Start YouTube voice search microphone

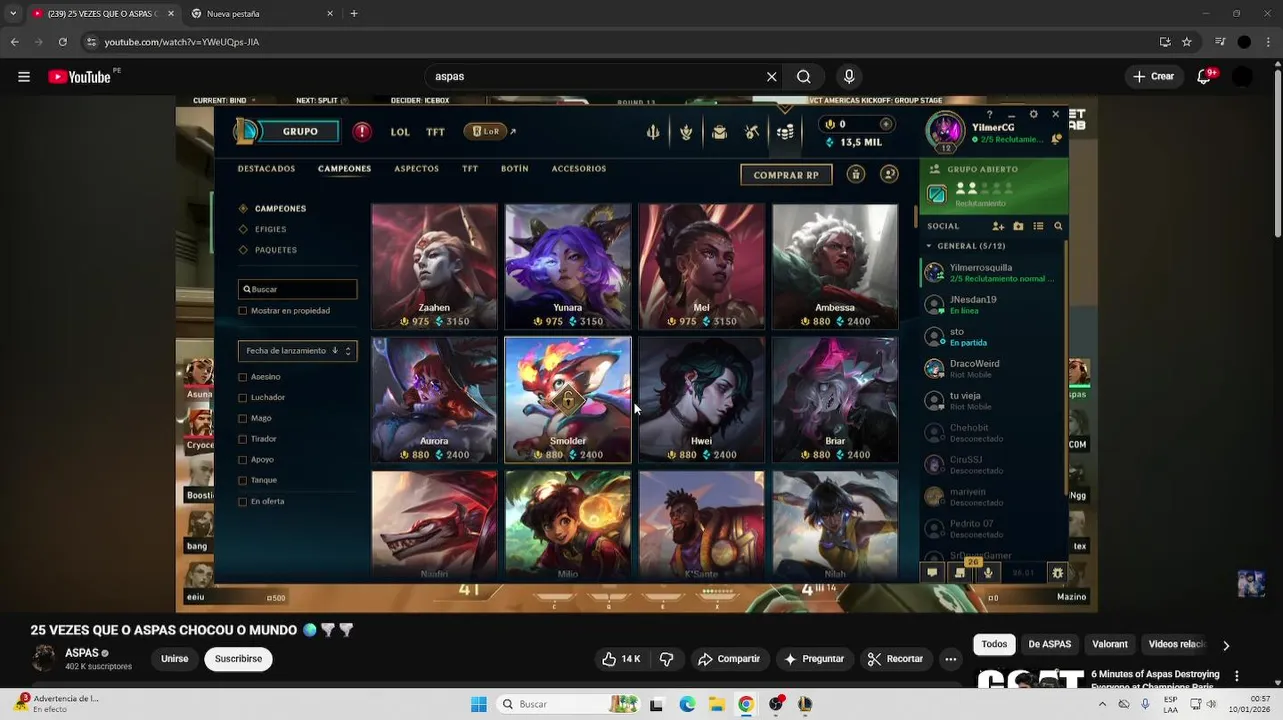coord(849,77)
